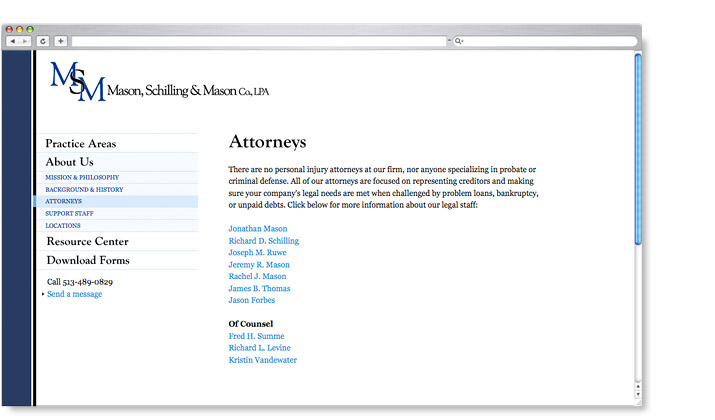Open Fred H. Summe's profile link
Image resolution: width=715 pixels, height=420 pixels.
tap(256, 336)
